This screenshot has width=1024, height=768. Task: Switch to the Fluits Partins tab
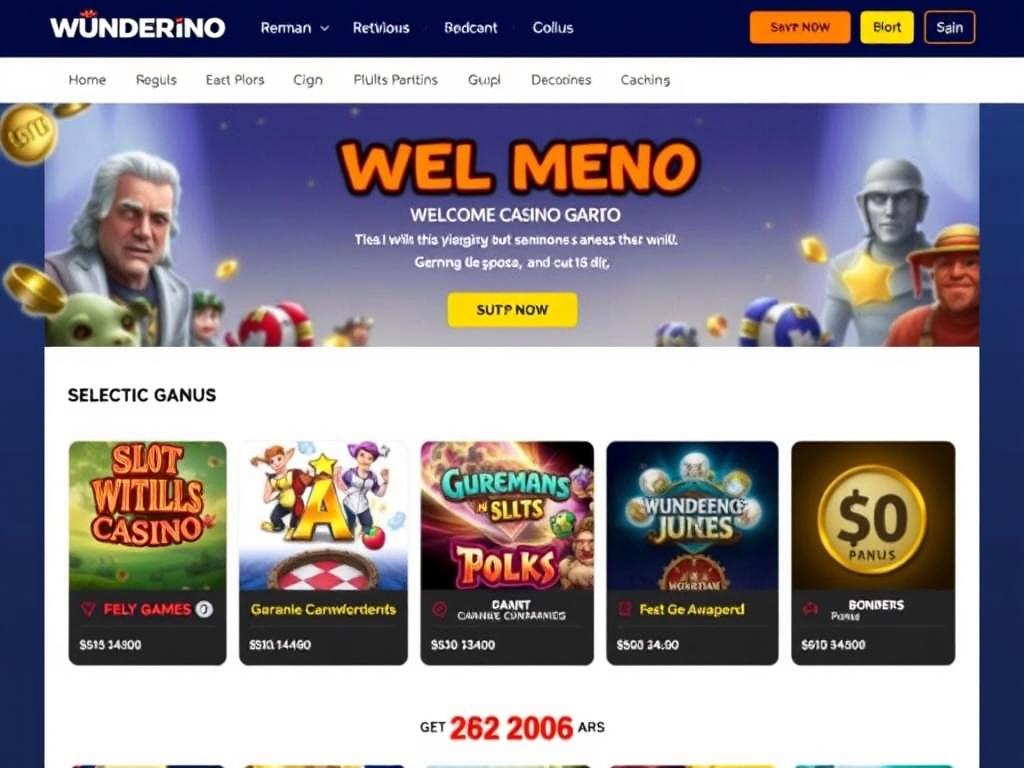click(395, 80)
